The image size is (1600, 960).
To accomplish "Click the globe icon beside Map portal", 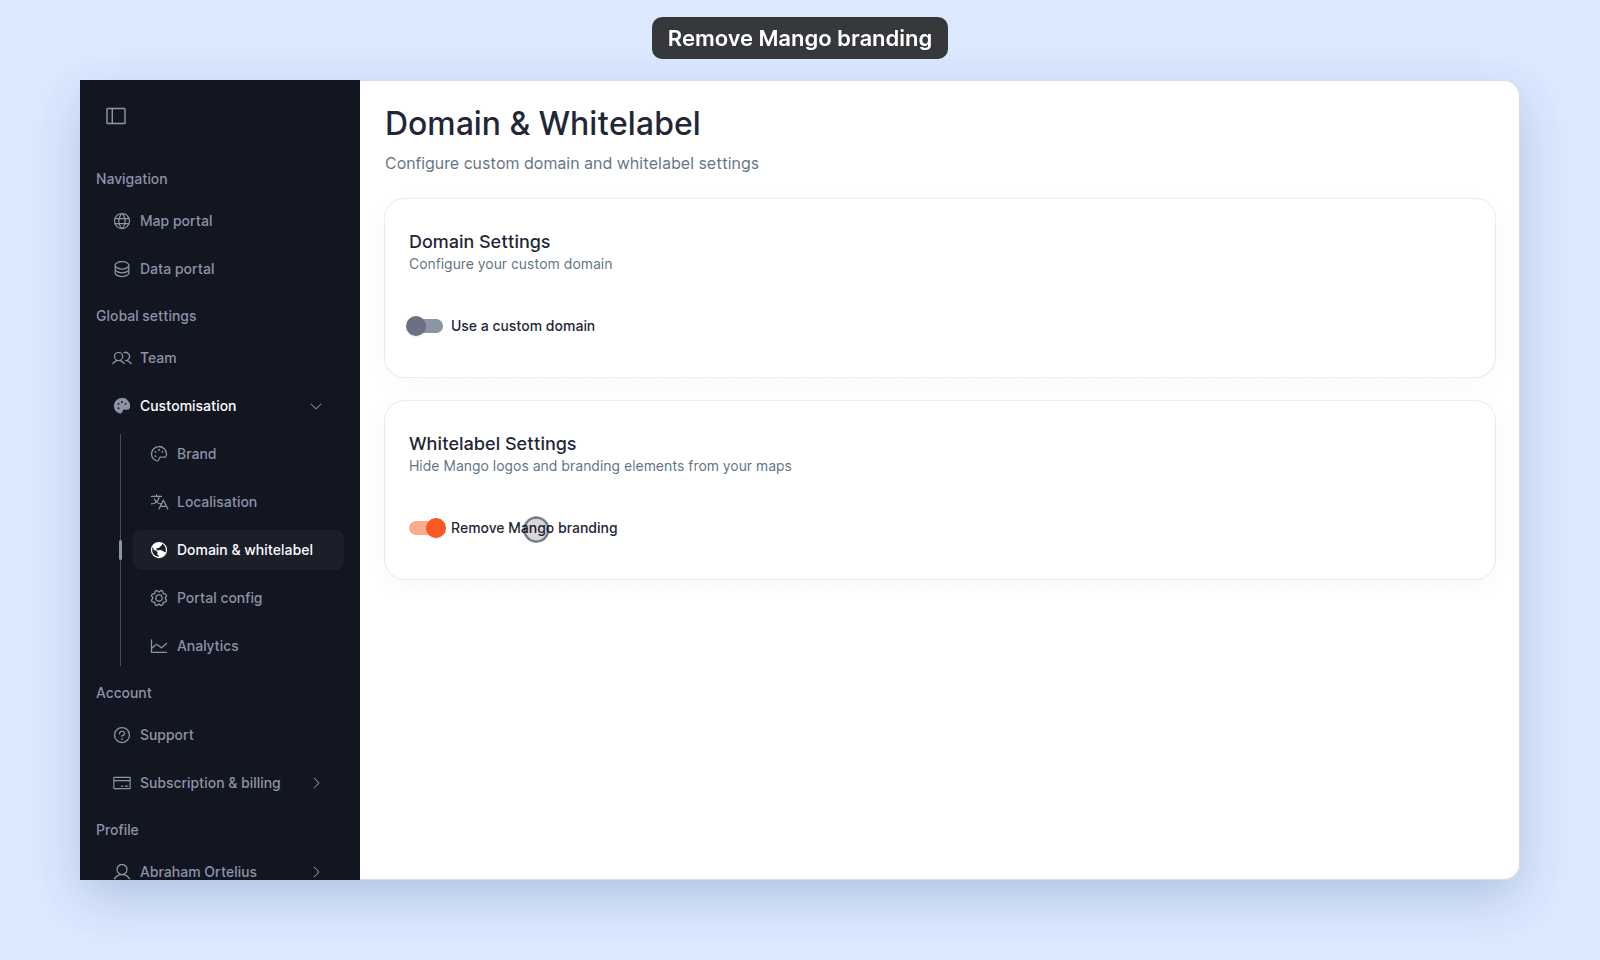I will 122,221.
